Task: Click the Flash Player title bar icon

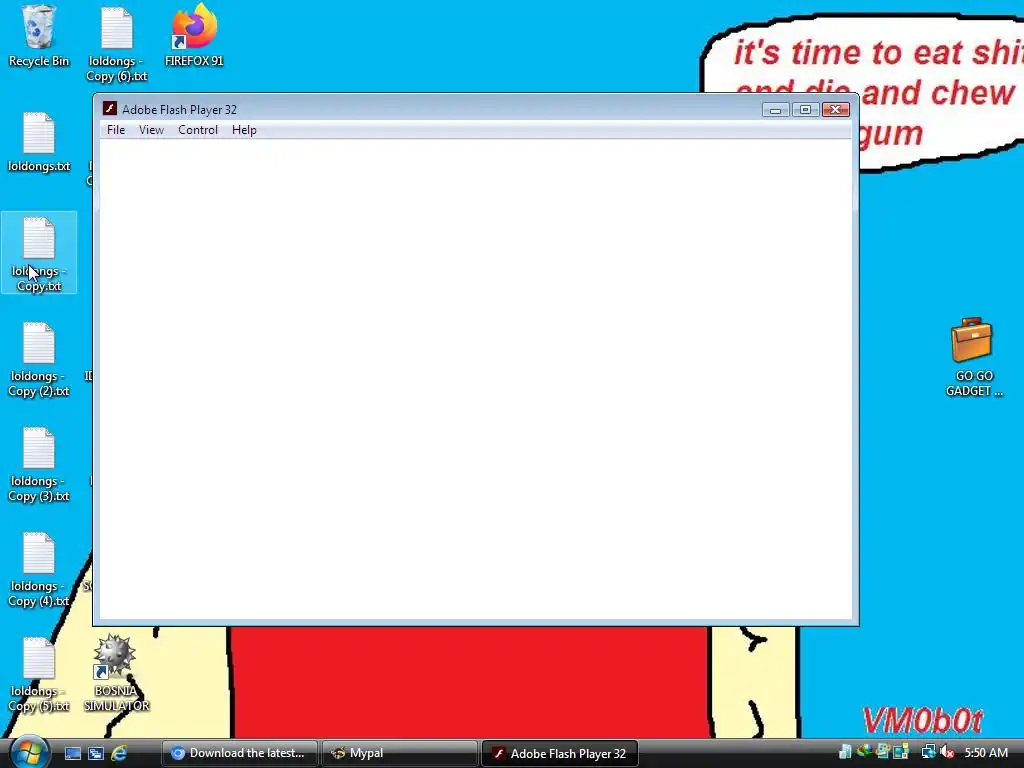Action: [110, 109]
